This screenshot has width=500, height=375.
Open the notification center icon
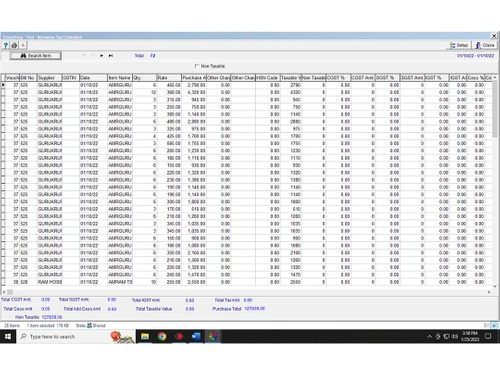(x=488, y=337)
